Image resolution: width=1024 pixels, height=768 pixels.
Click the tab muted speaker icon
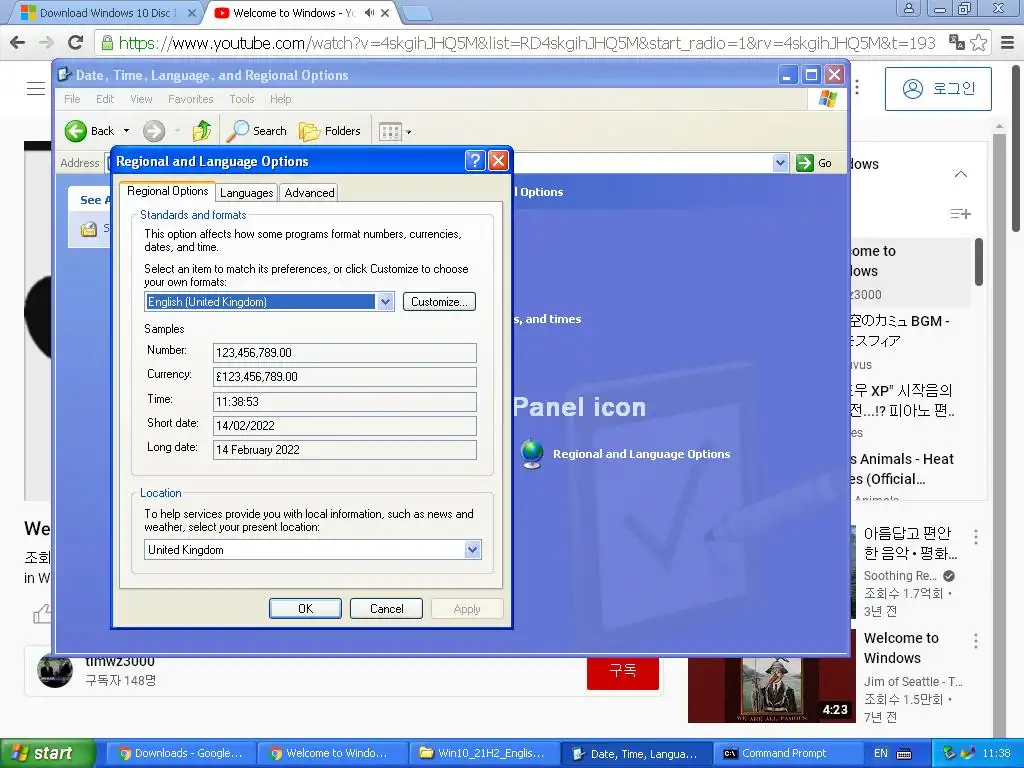click(369, 12)
